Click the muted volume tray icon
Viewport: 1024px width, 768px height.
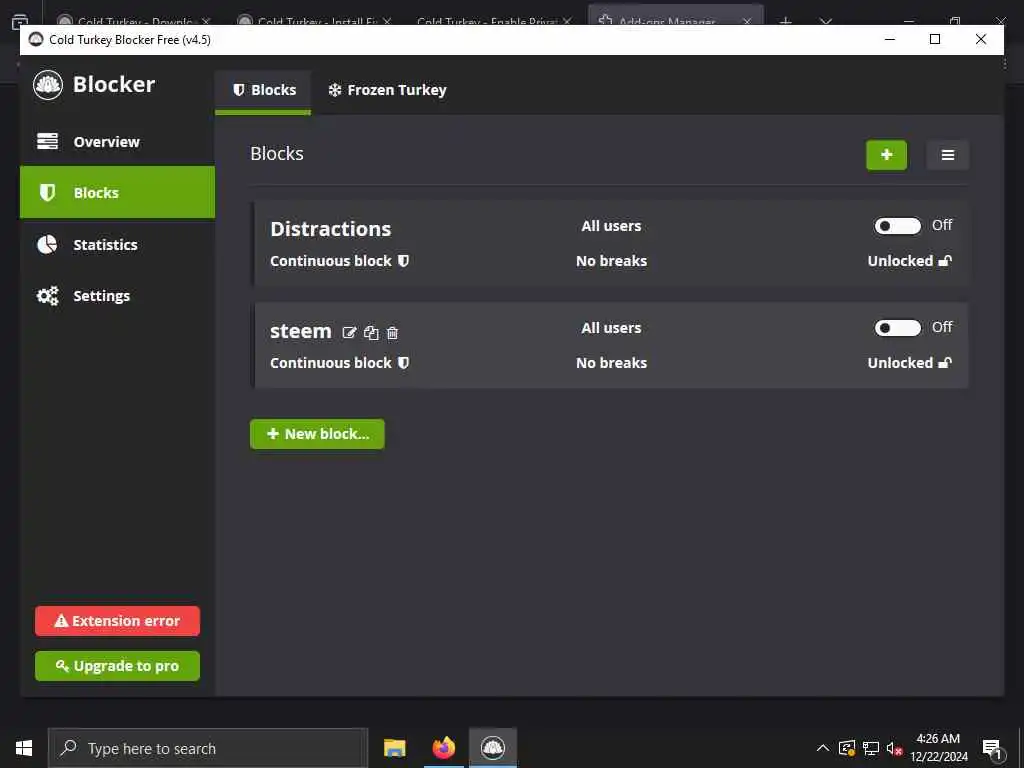click(x=894, y=748)
